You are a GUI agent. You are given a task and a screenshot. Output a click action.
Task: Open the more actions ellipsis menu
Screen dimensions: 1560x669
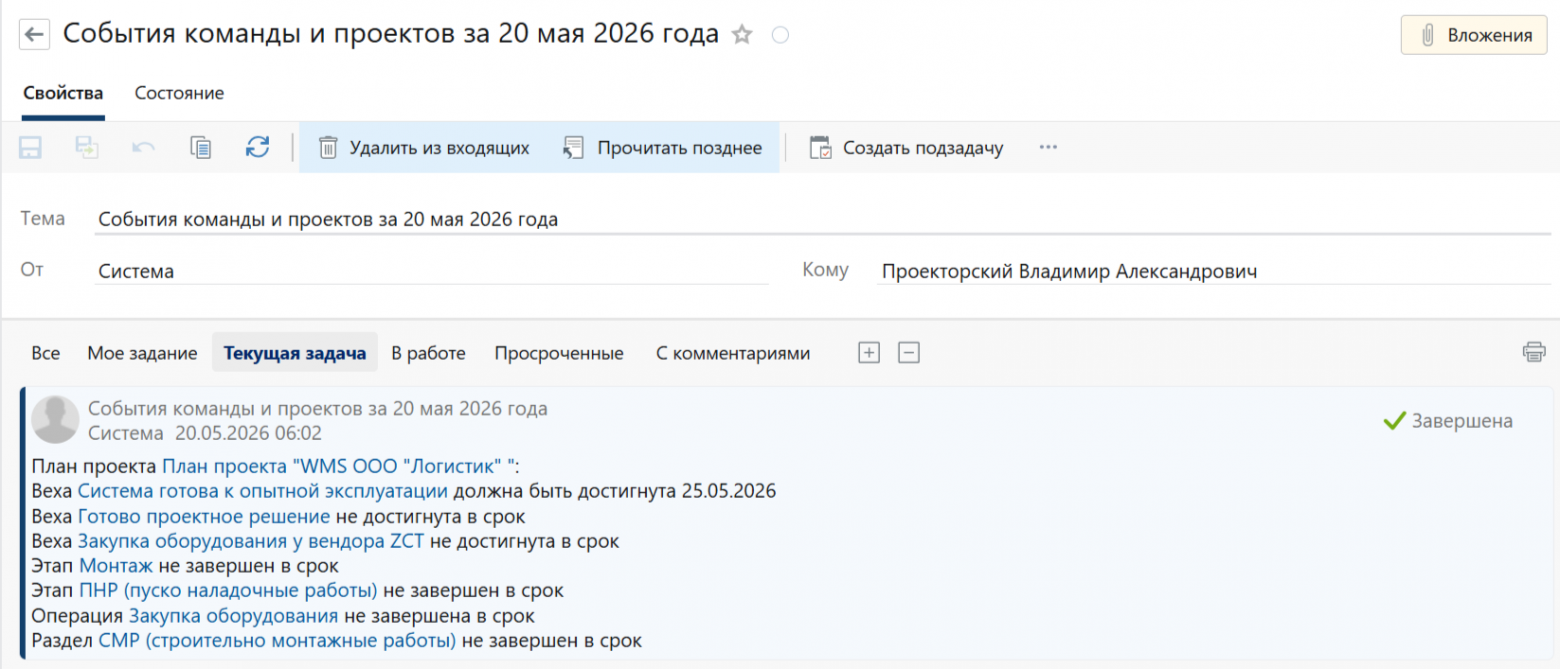pos(1048,148)
